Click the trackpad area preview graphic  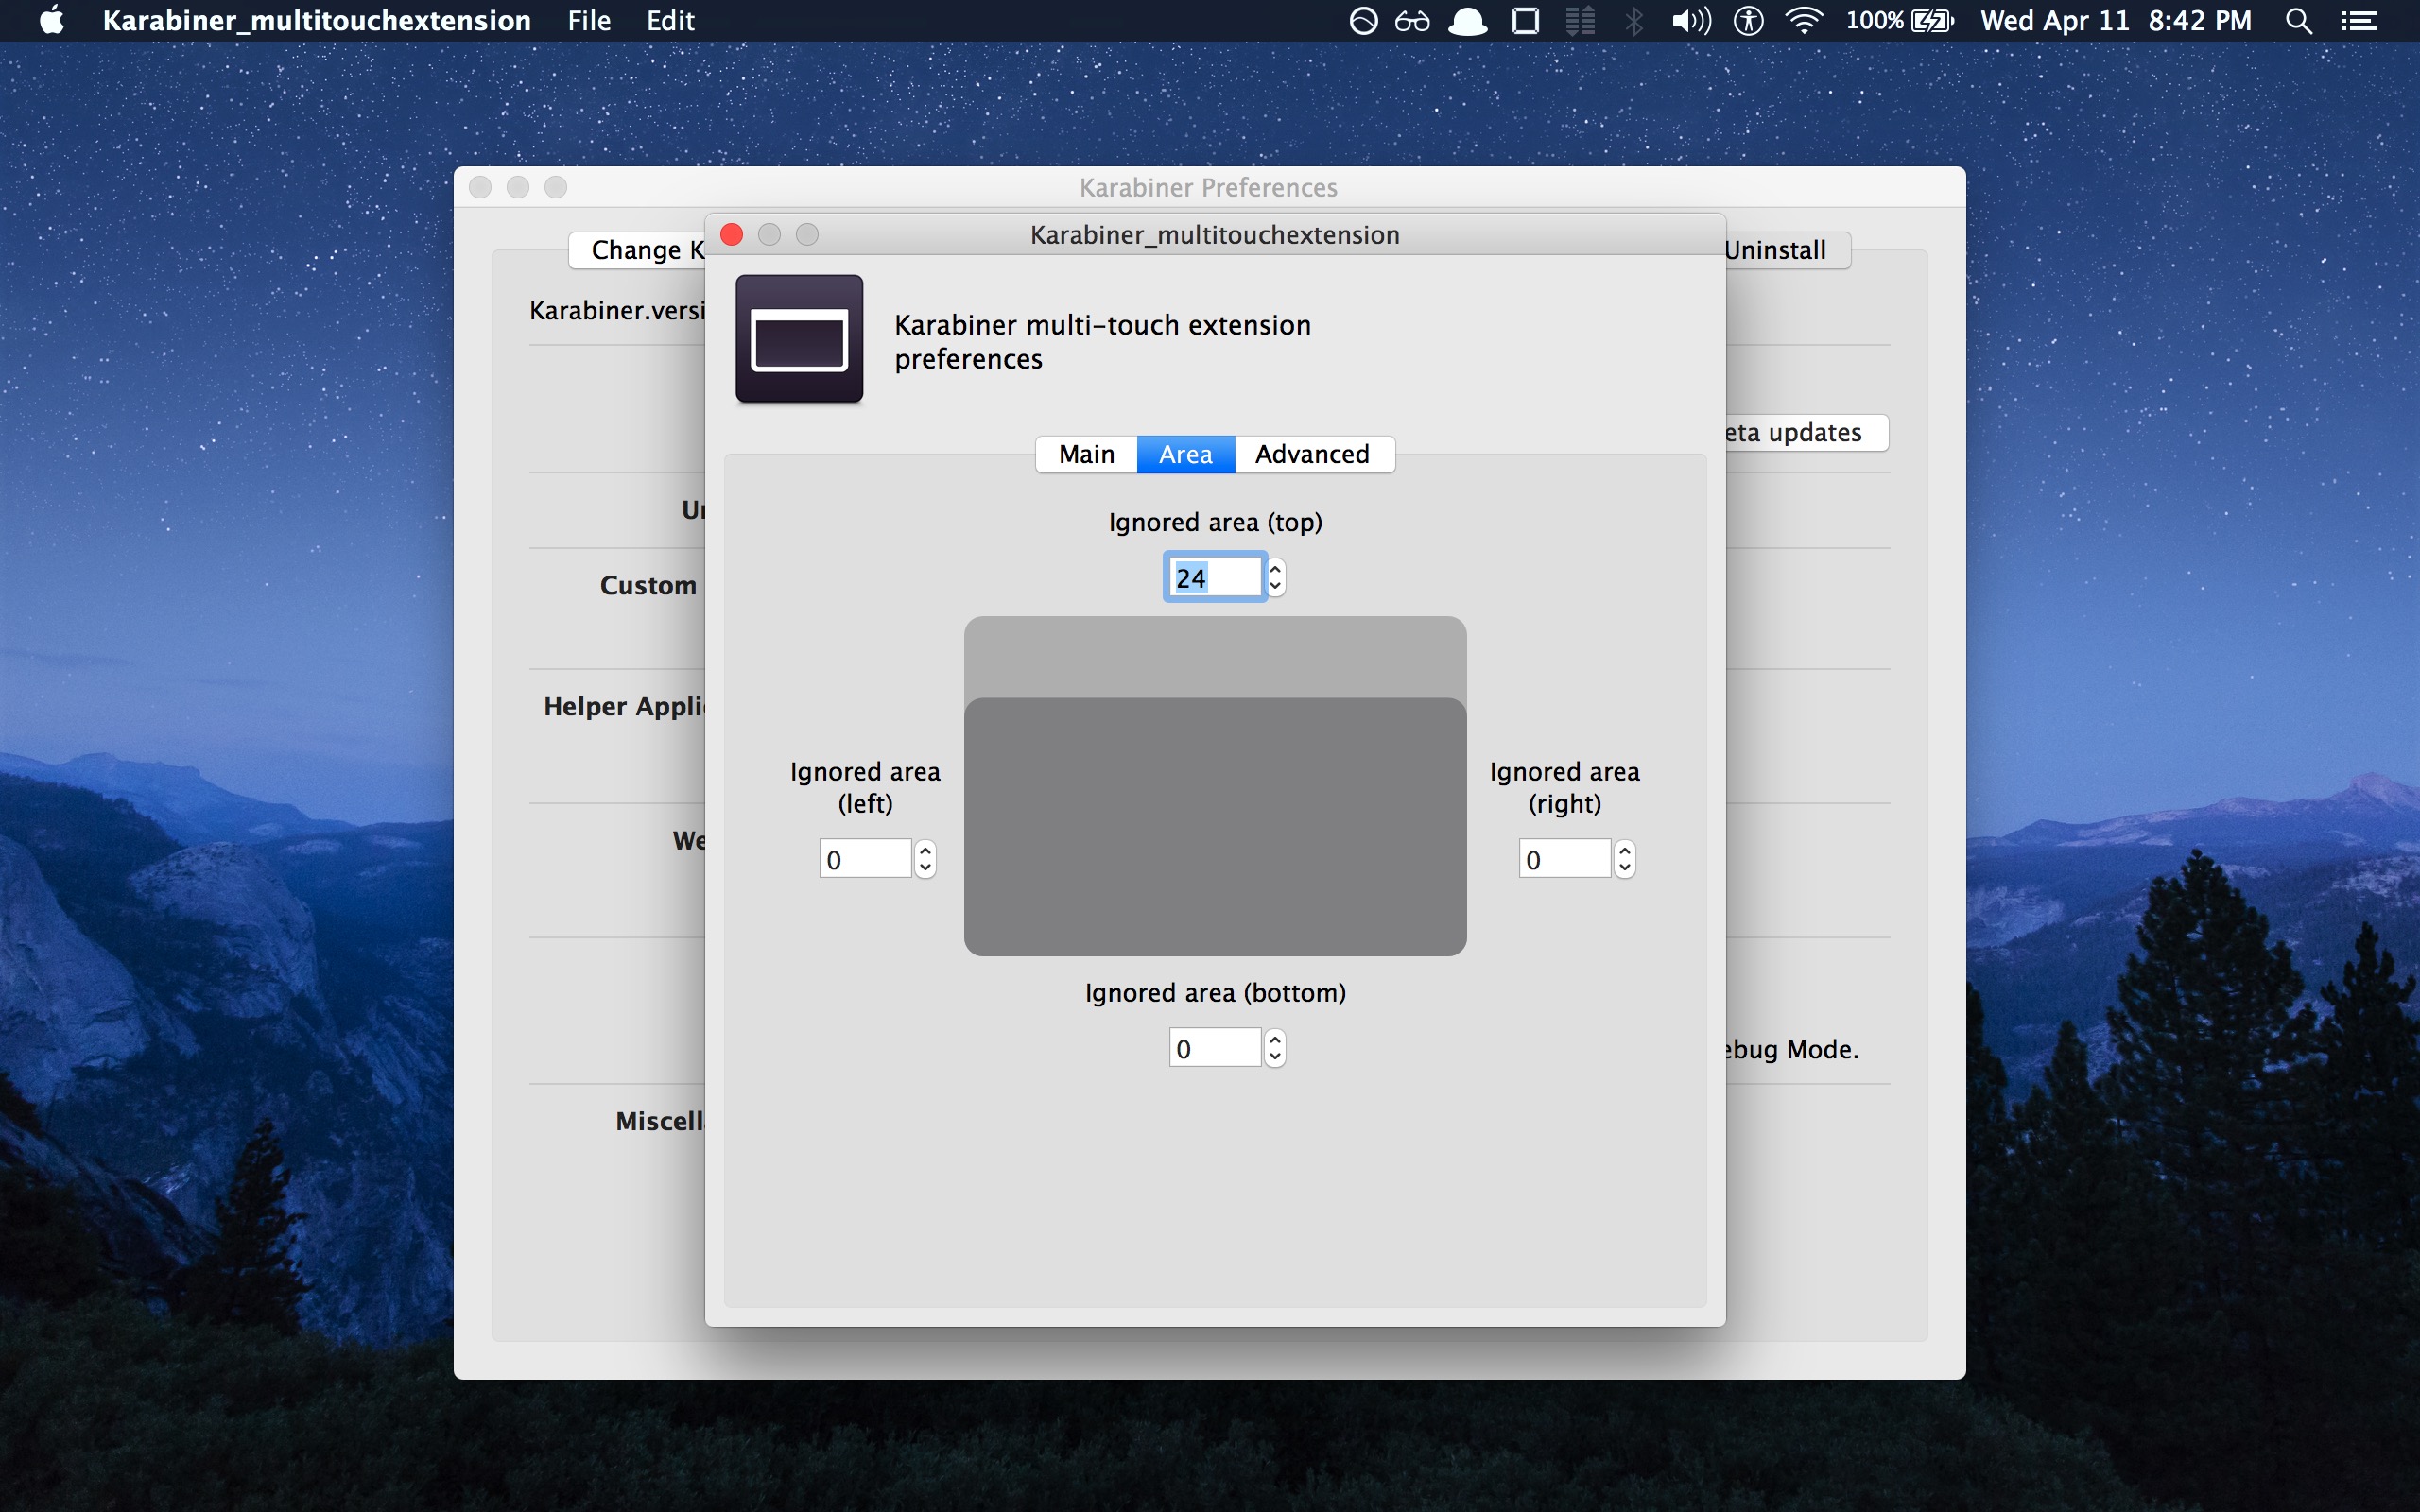[1215, 786]
